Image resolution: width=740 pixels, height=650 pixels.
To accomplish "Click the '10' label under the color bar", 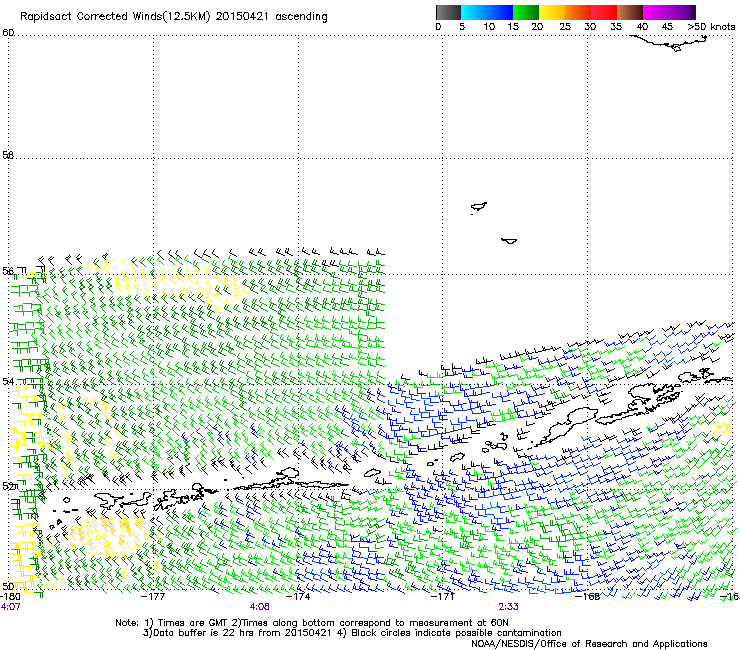I will [489, 27].
